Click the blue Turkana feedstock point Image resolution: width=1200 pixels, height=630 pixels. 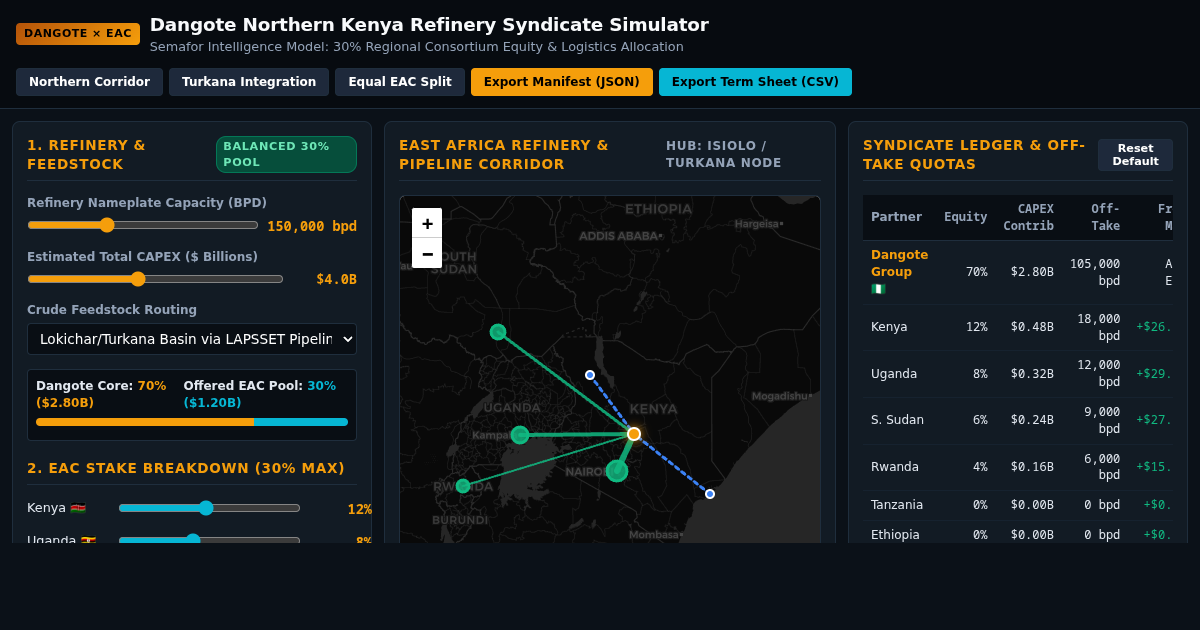[590, 375]
